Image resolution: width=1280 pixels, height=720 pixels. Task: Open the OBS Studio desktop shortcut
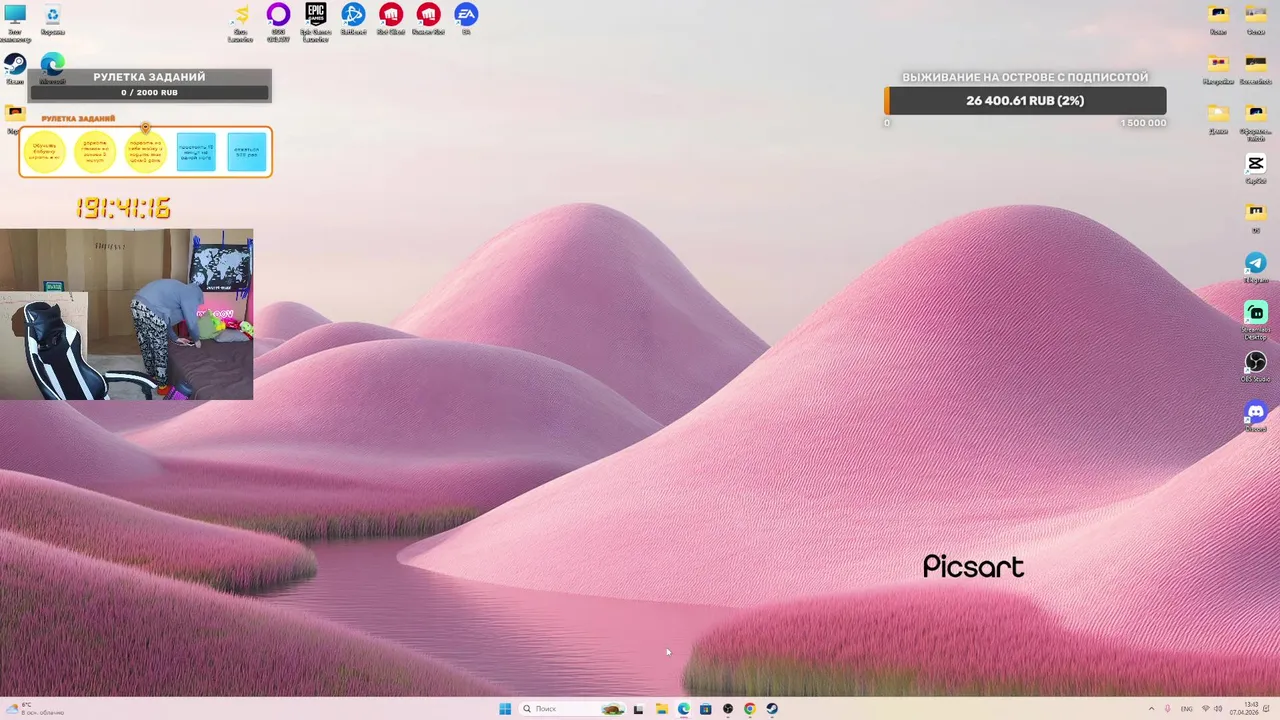(1256, 366)
